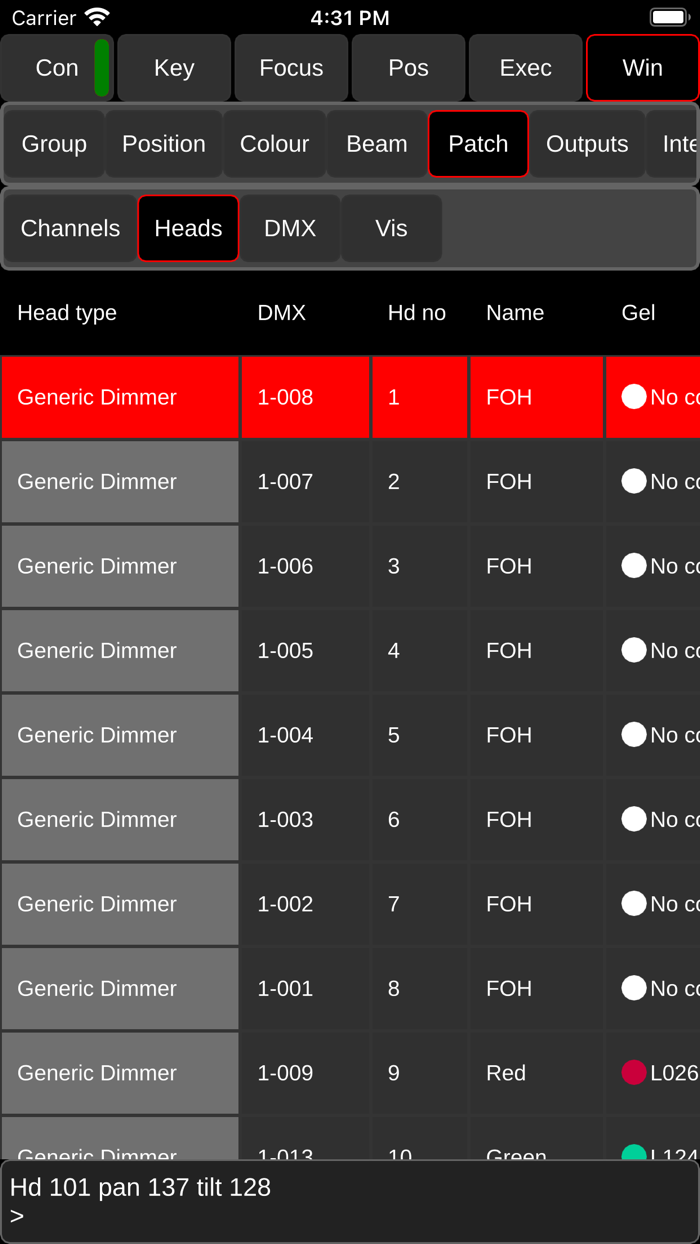Click the command line showing Hd 101
This screenshot has width=700, height=1244.
tap(350, 1198)
